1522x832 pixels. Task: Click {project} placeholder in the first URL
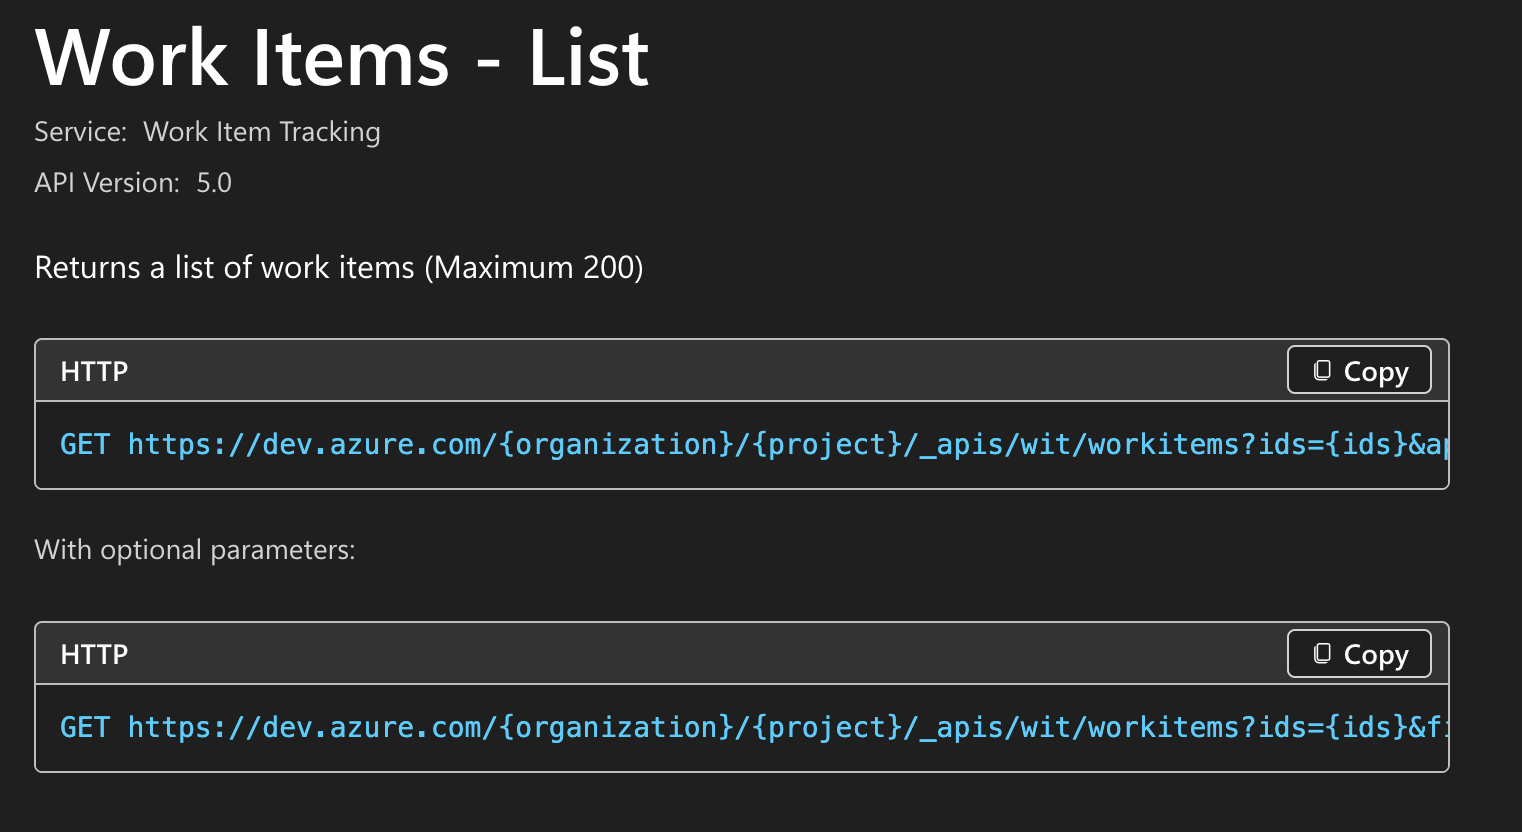827,445
